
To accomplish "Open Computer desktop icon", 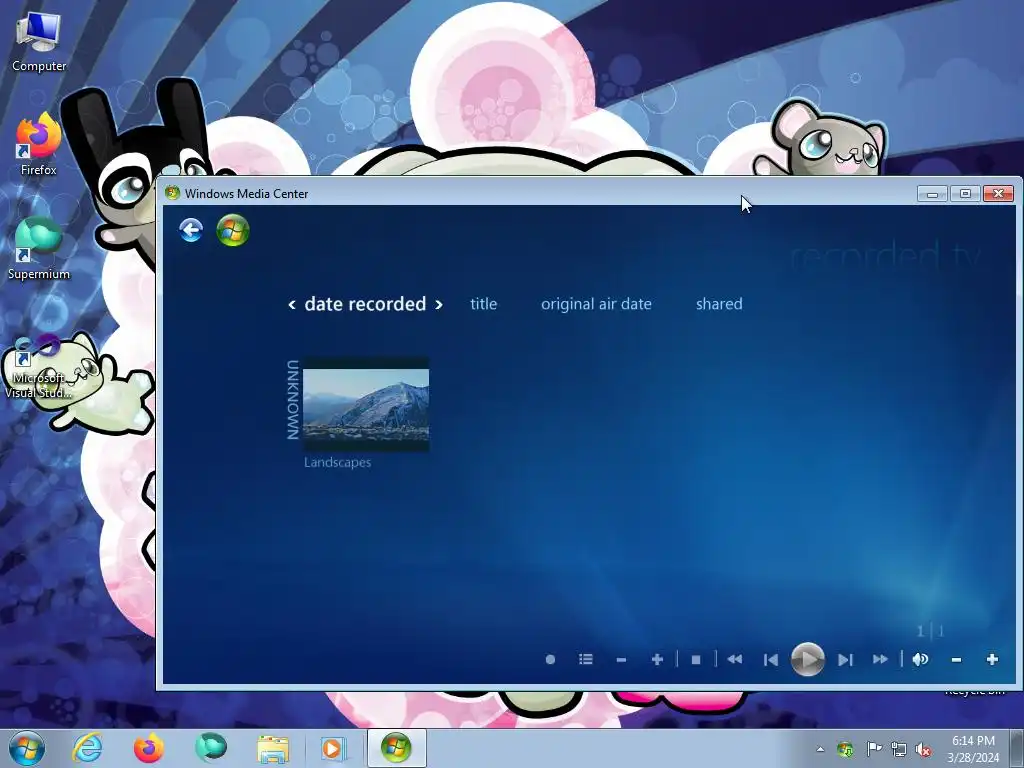I will point(39,42).
